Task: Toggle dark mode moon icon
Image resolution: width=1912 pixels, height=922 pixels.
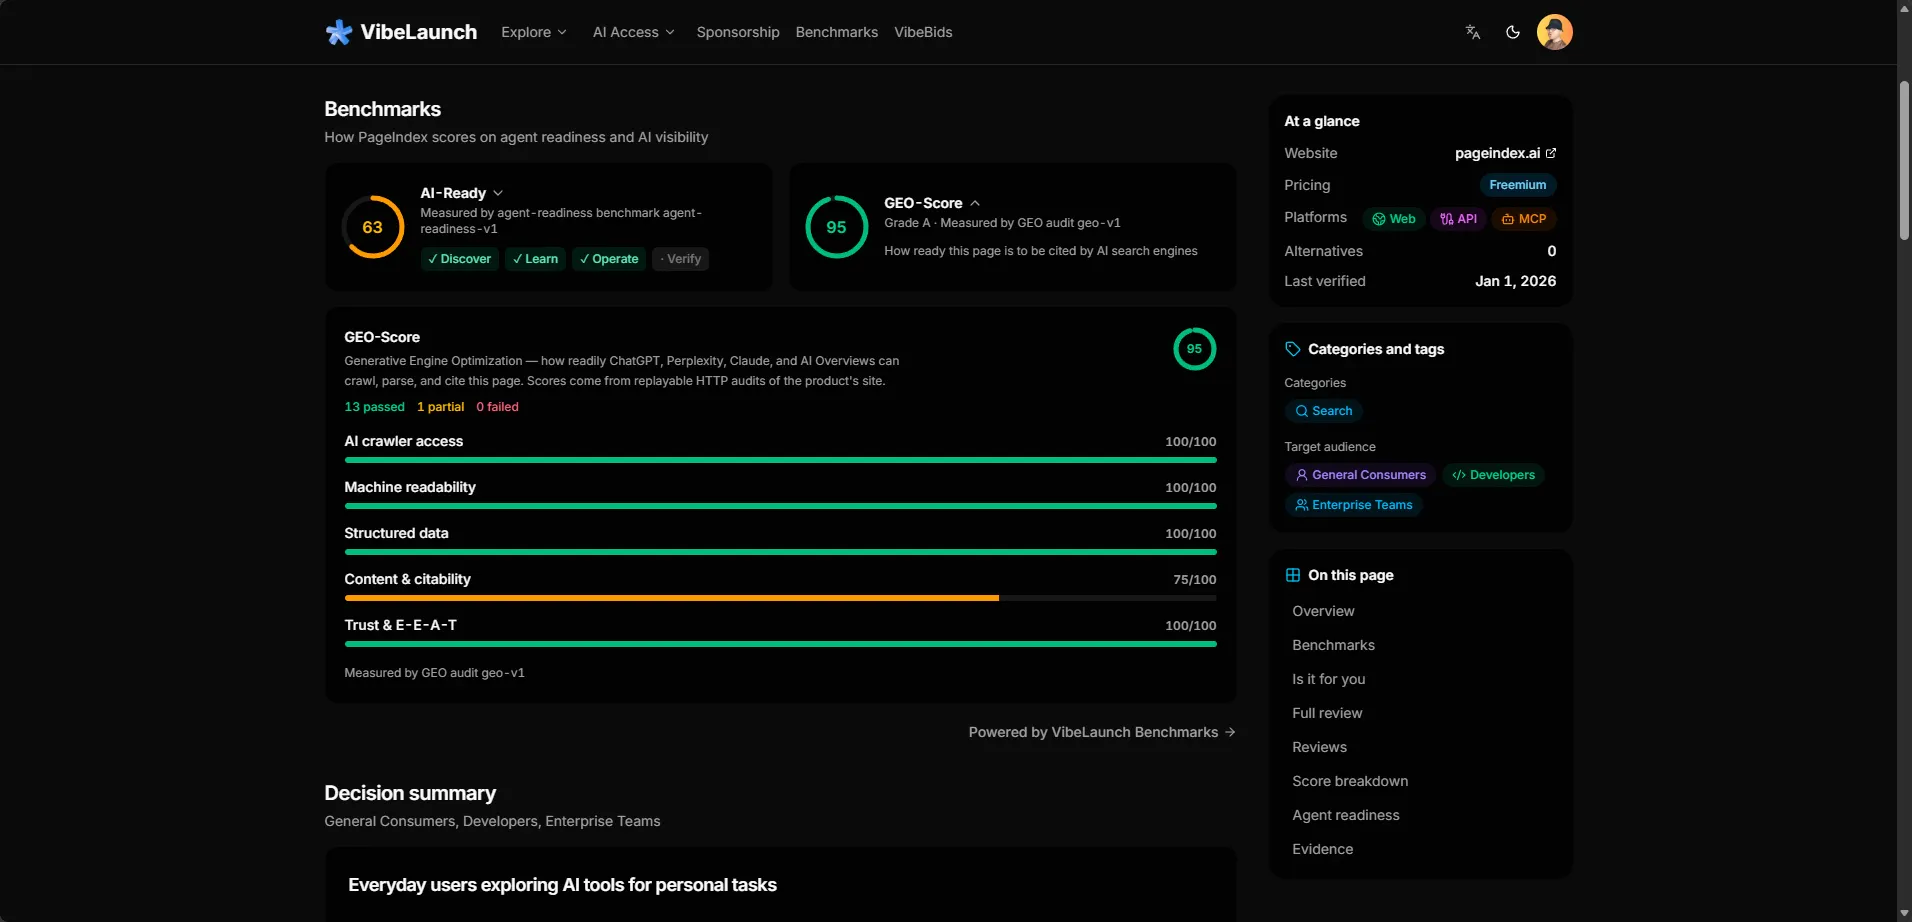Action: coord(1513,32)
